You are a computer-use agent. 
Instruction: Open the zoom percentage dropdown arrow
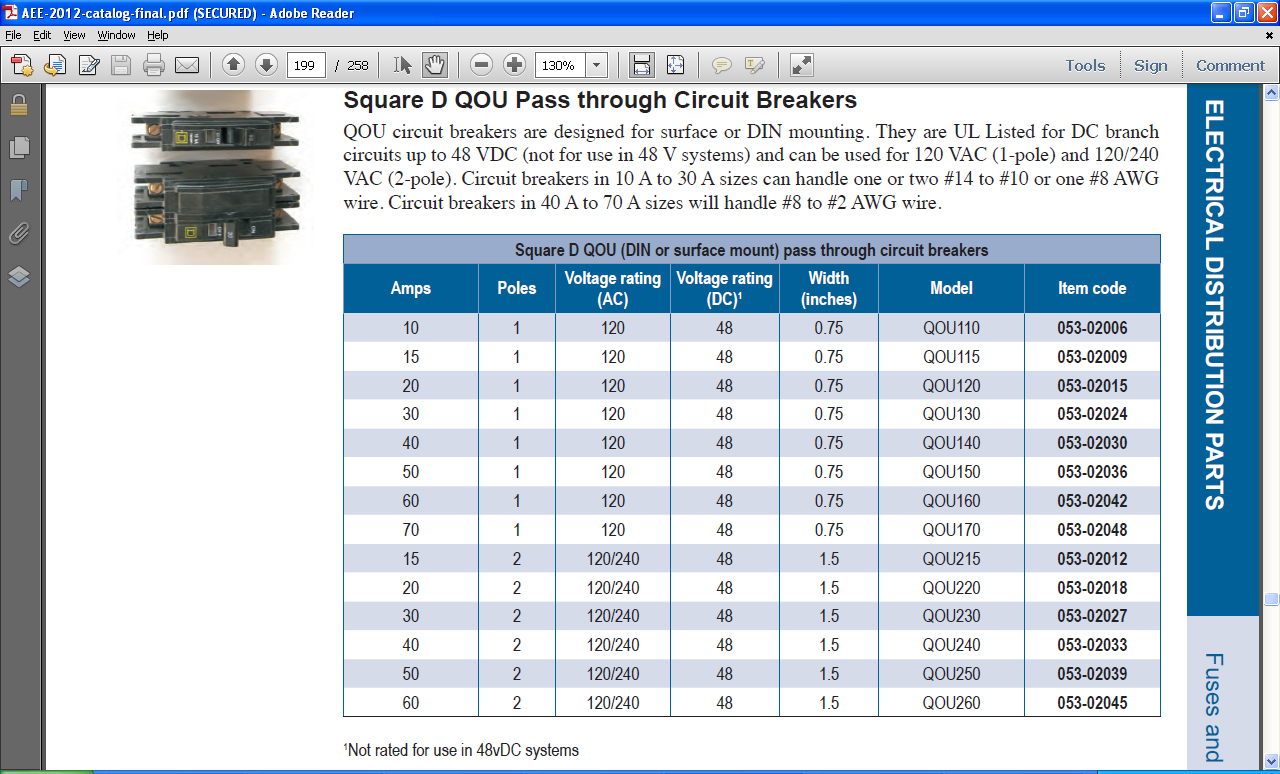(597, 66)
